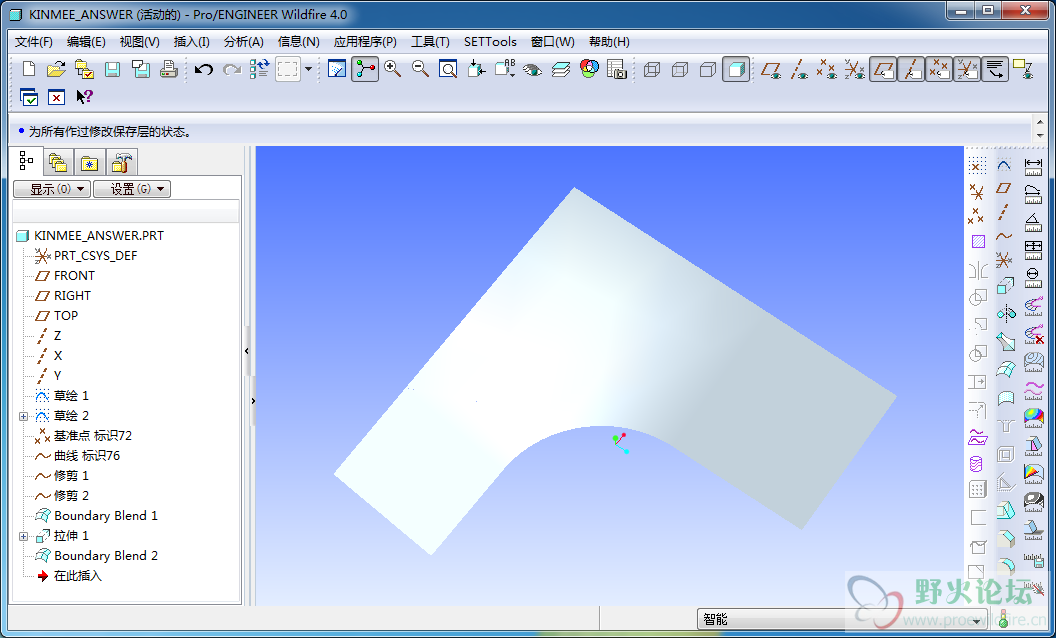Click the model tree search field
1056x638 pixels.
(x=127, y=211)
